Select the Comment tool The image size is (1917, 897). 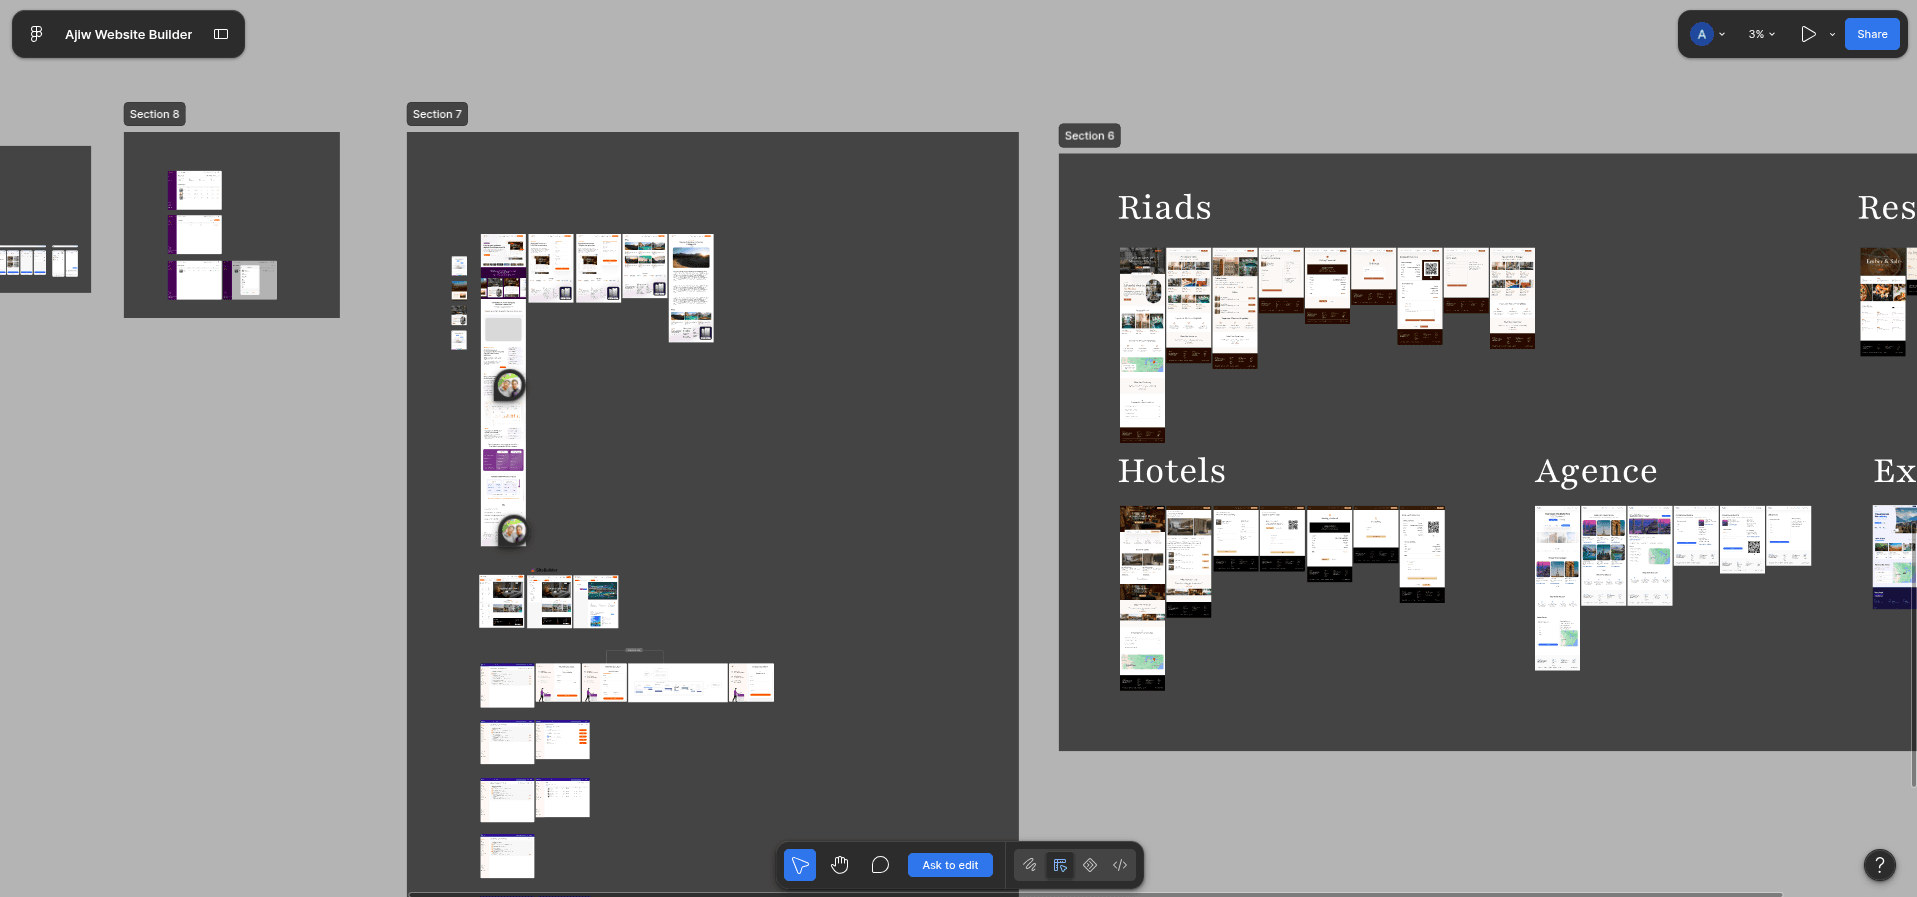tap(880, 865)
